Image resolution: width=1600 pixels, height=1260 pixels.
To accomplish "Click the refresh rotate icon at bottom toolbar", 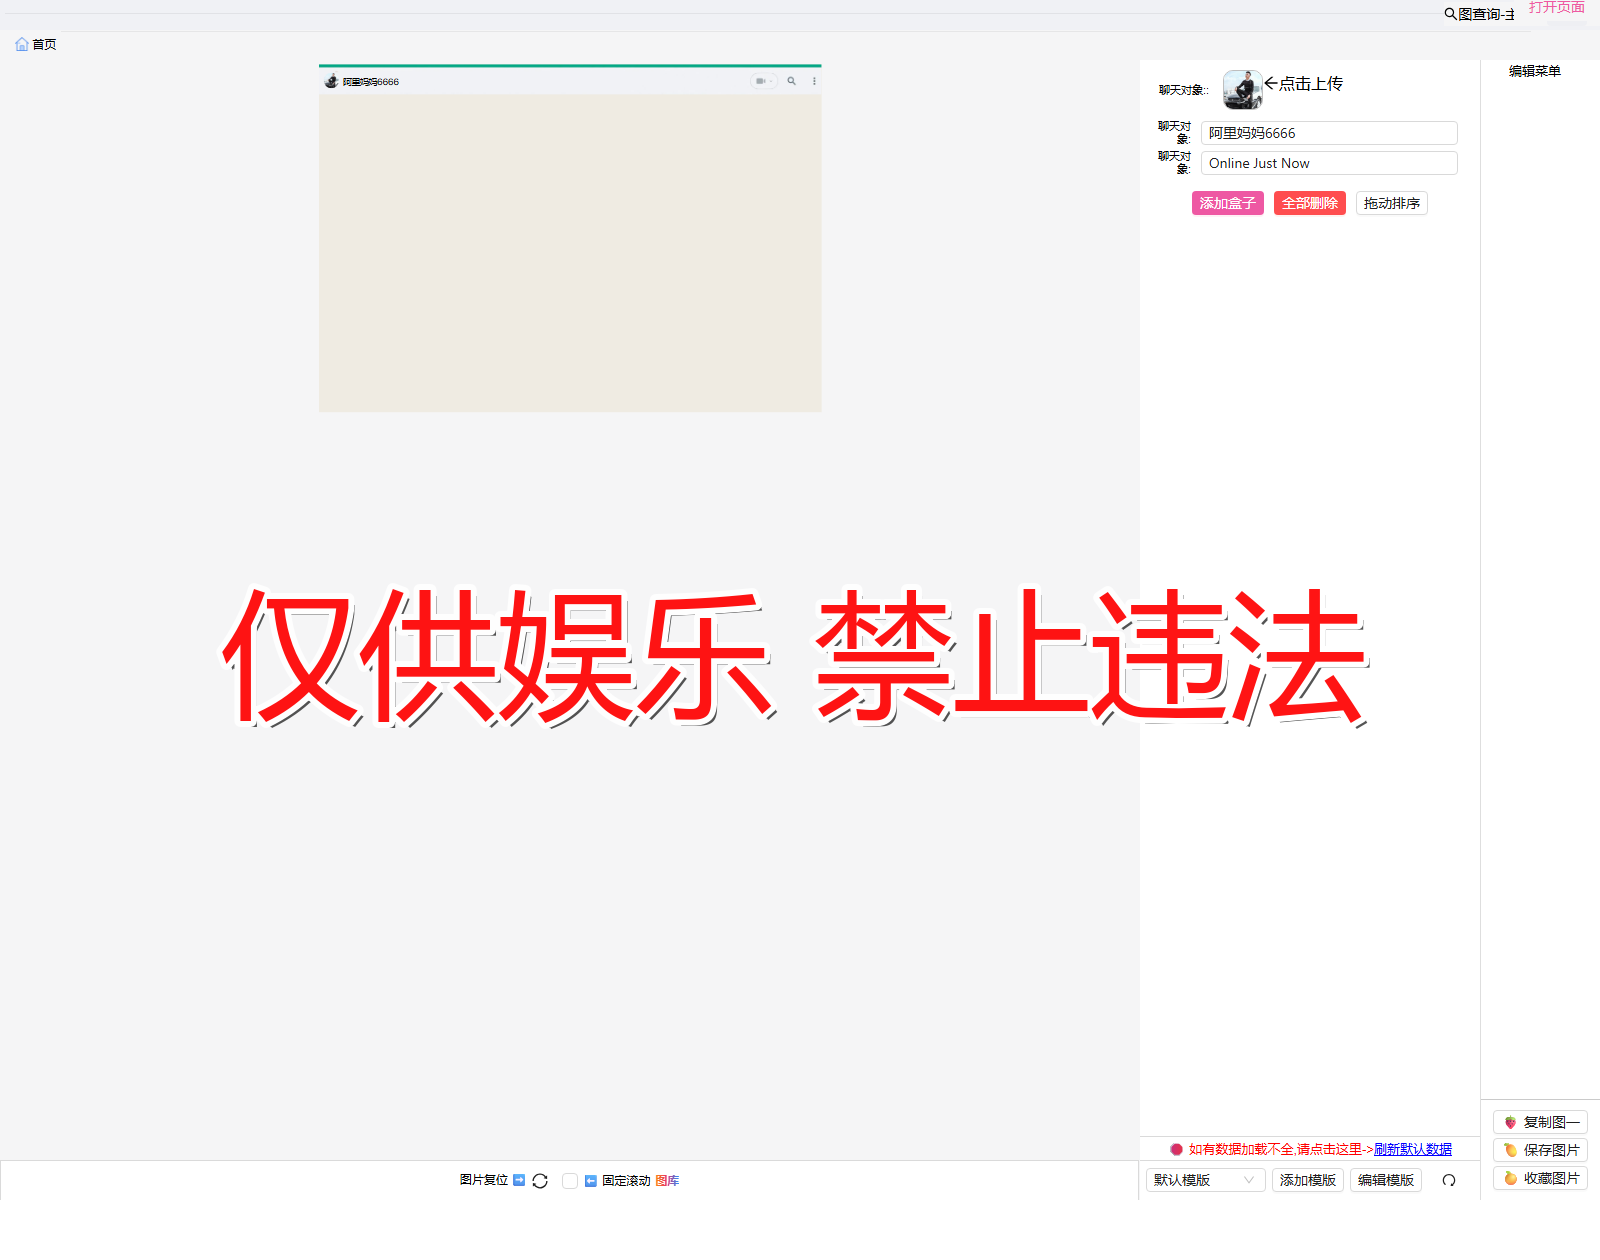I will pyautogui.click(x=540, y=1181).
